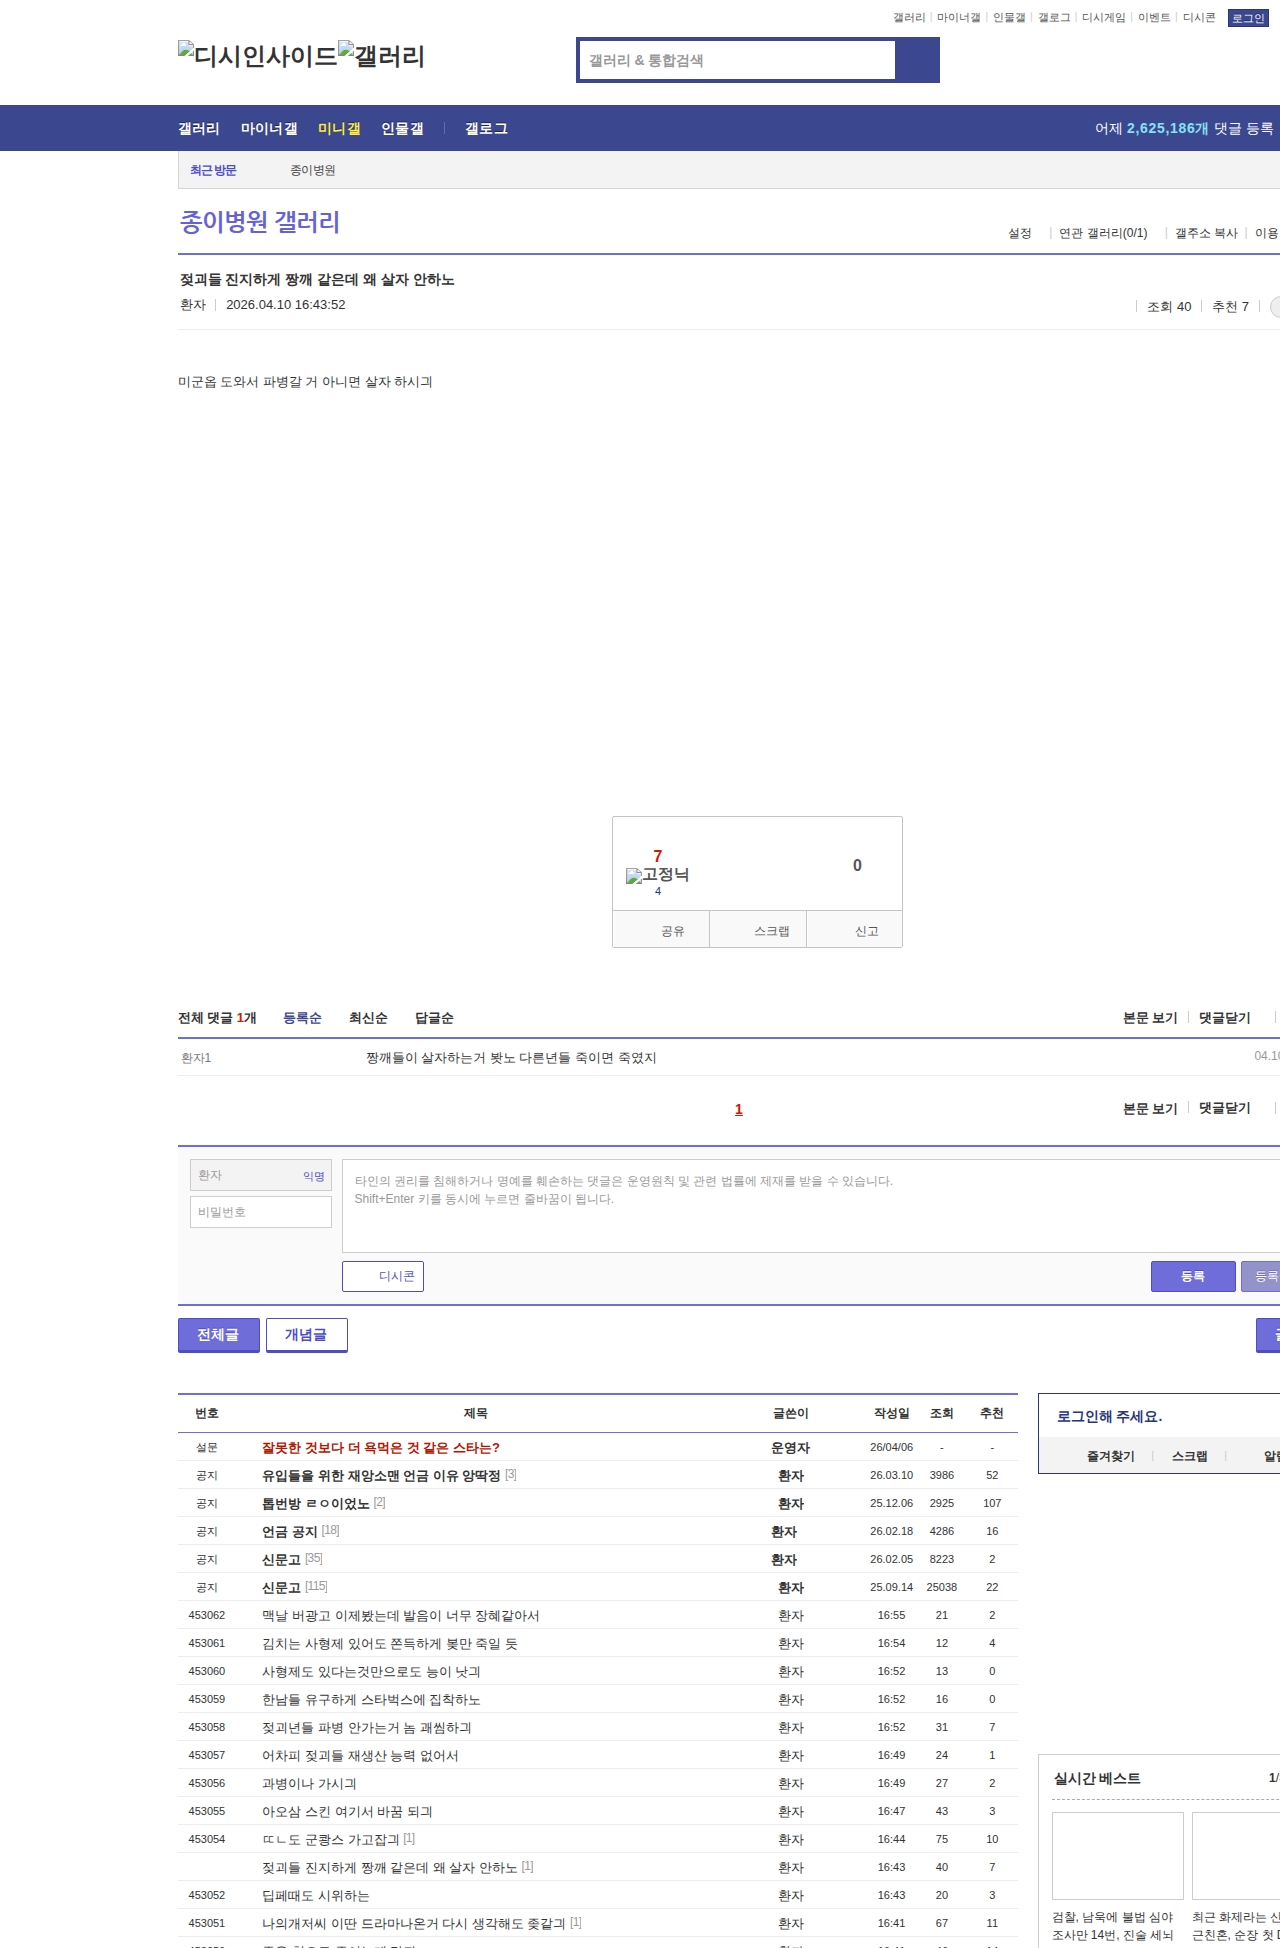This screenshot has width=1280, height=1948.
Task: Sort comments by 등록순
Action: (302, 1018)
